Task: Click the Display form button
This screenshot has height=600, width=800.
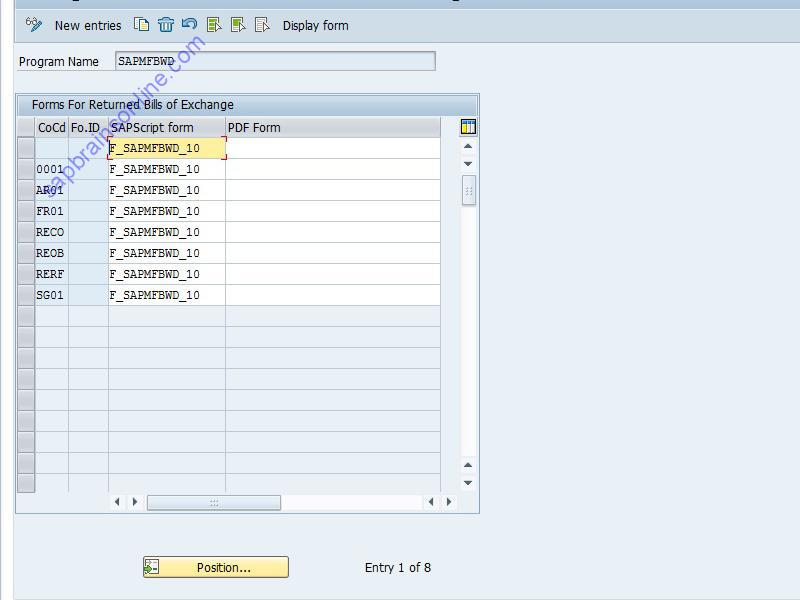Action: point(315,26)
